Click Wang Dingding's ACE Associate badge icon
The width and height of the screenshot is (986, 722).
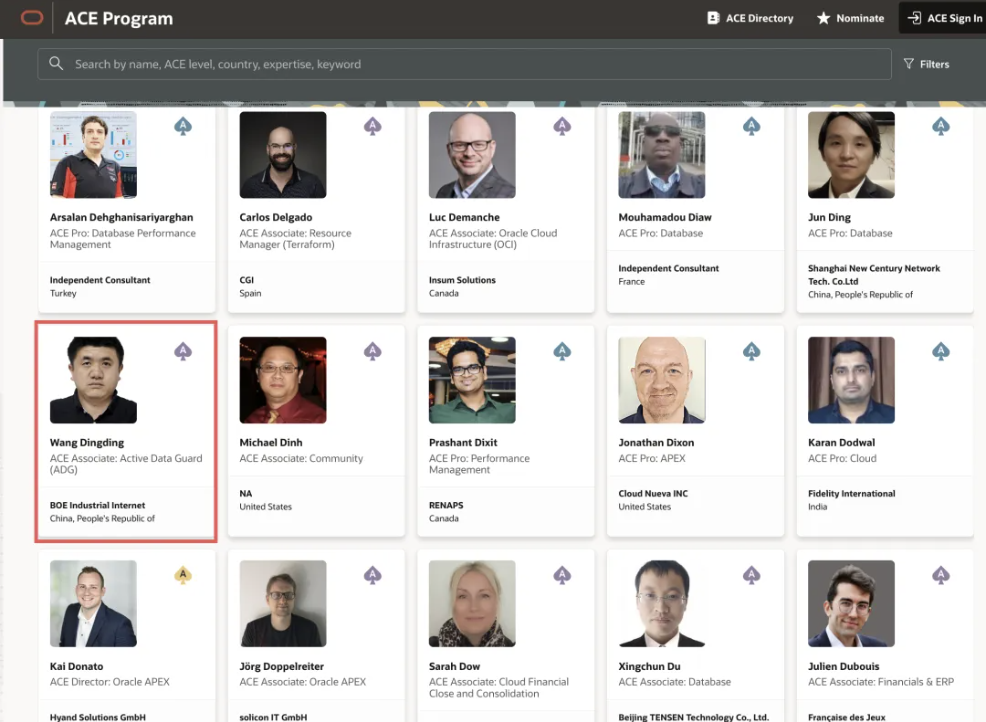[183, 351]
